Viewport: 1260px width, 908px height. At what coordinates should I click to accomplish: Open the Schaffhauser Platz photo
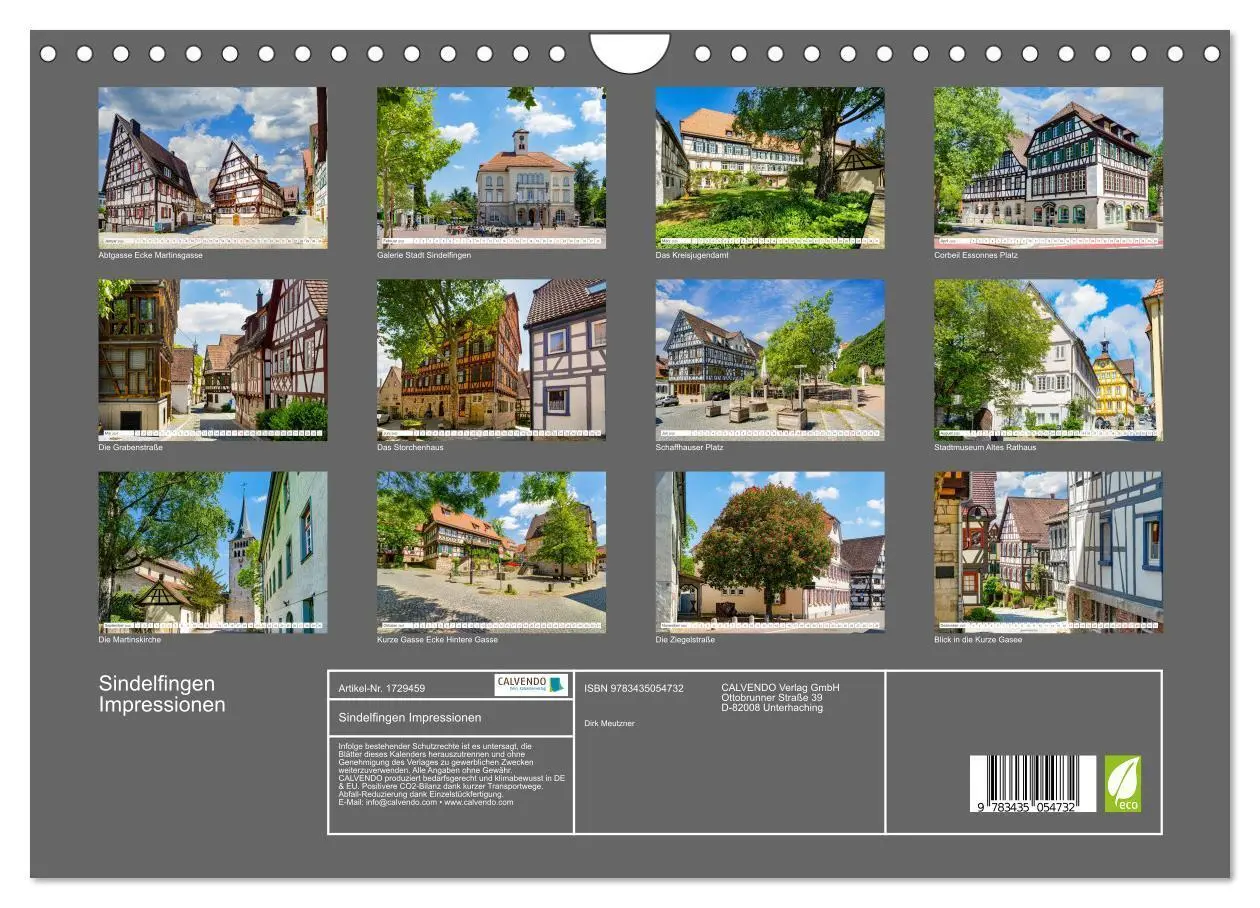(x=770, y=360)
